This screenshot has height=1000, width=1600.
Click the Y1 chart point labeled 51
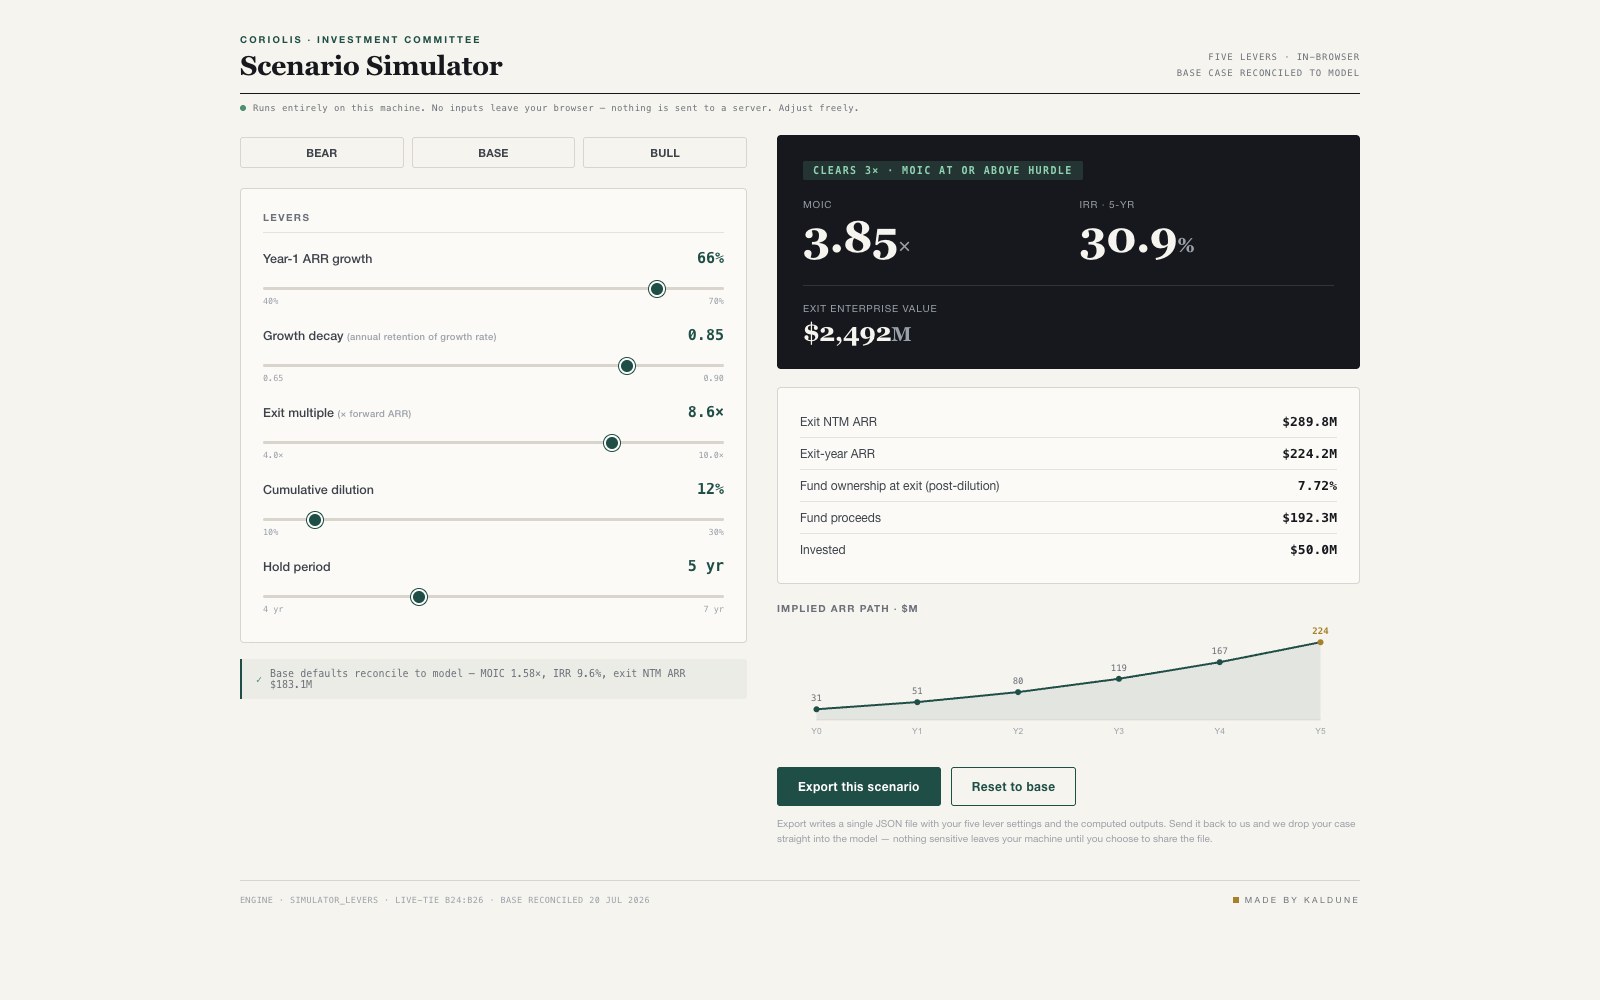coord(917,702)
